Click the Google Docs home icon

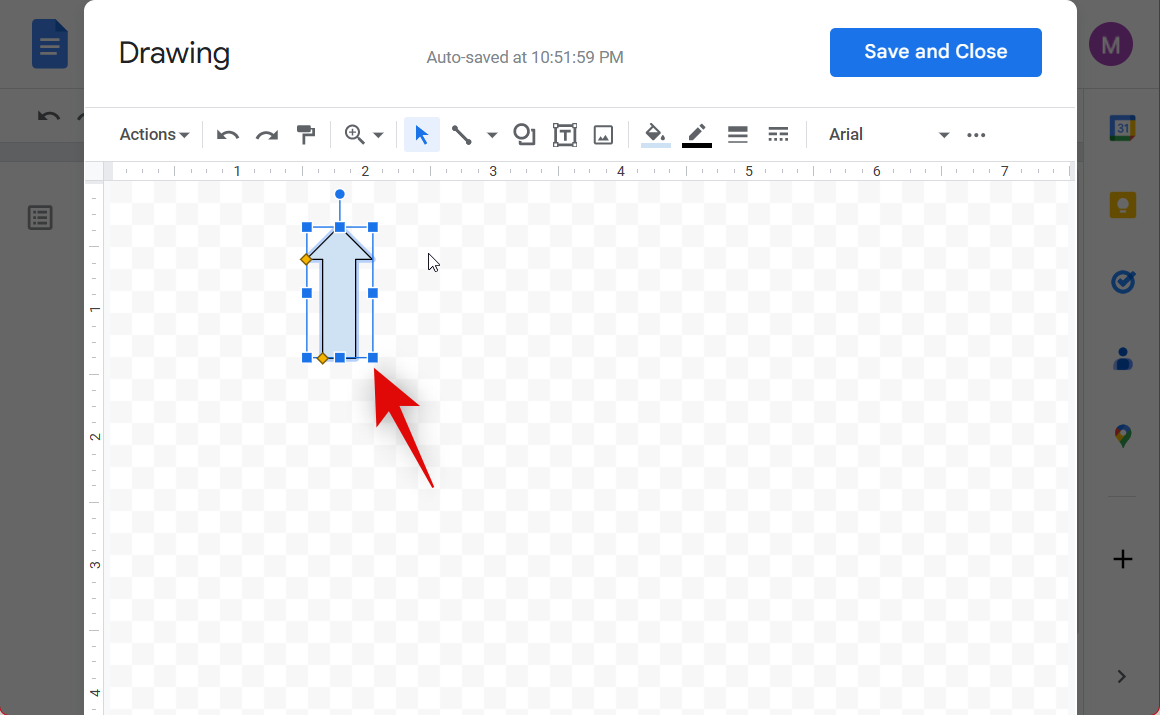coord(50,44)
